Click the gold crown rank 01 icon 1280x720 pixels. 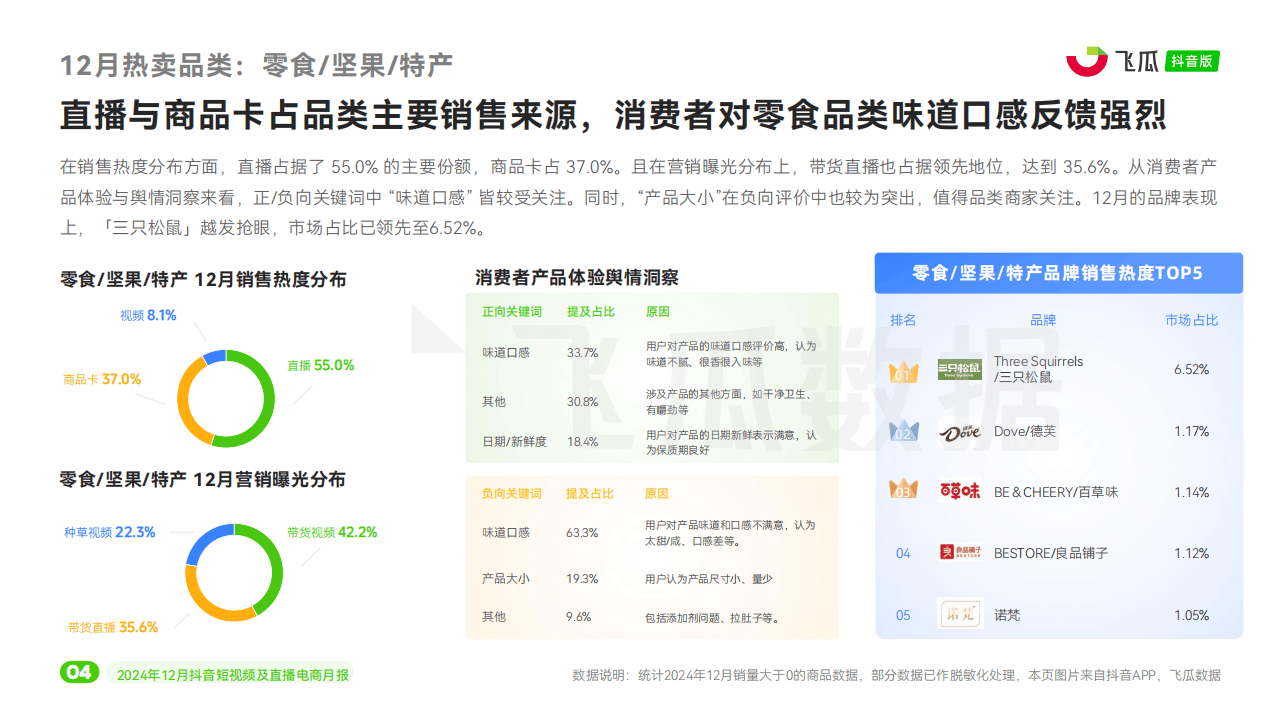(x=903, y=372)
